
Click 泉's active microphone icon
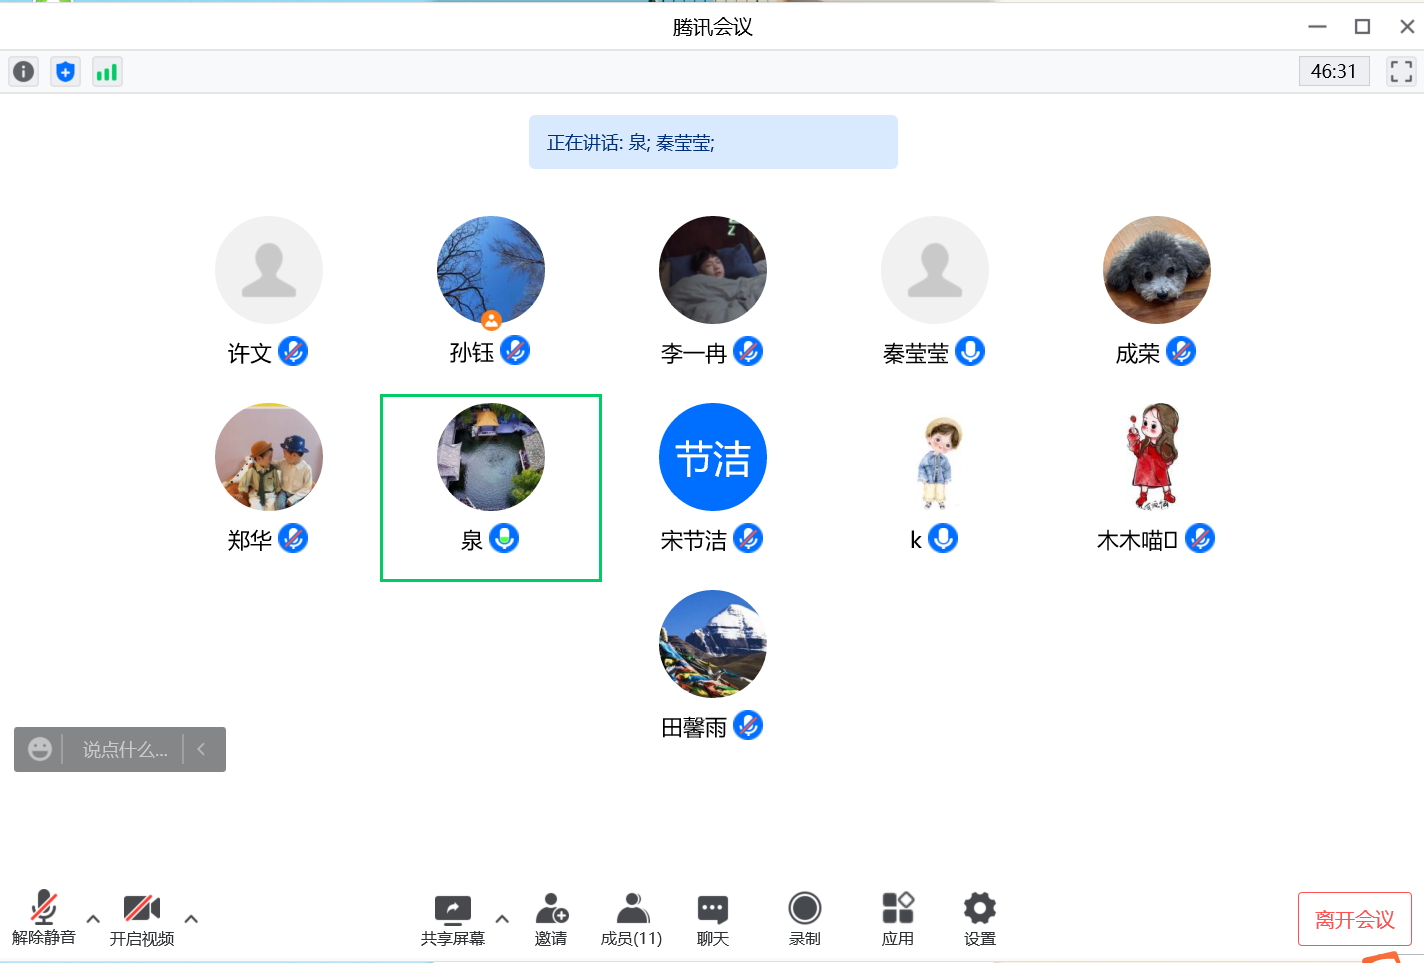[504, 538]
